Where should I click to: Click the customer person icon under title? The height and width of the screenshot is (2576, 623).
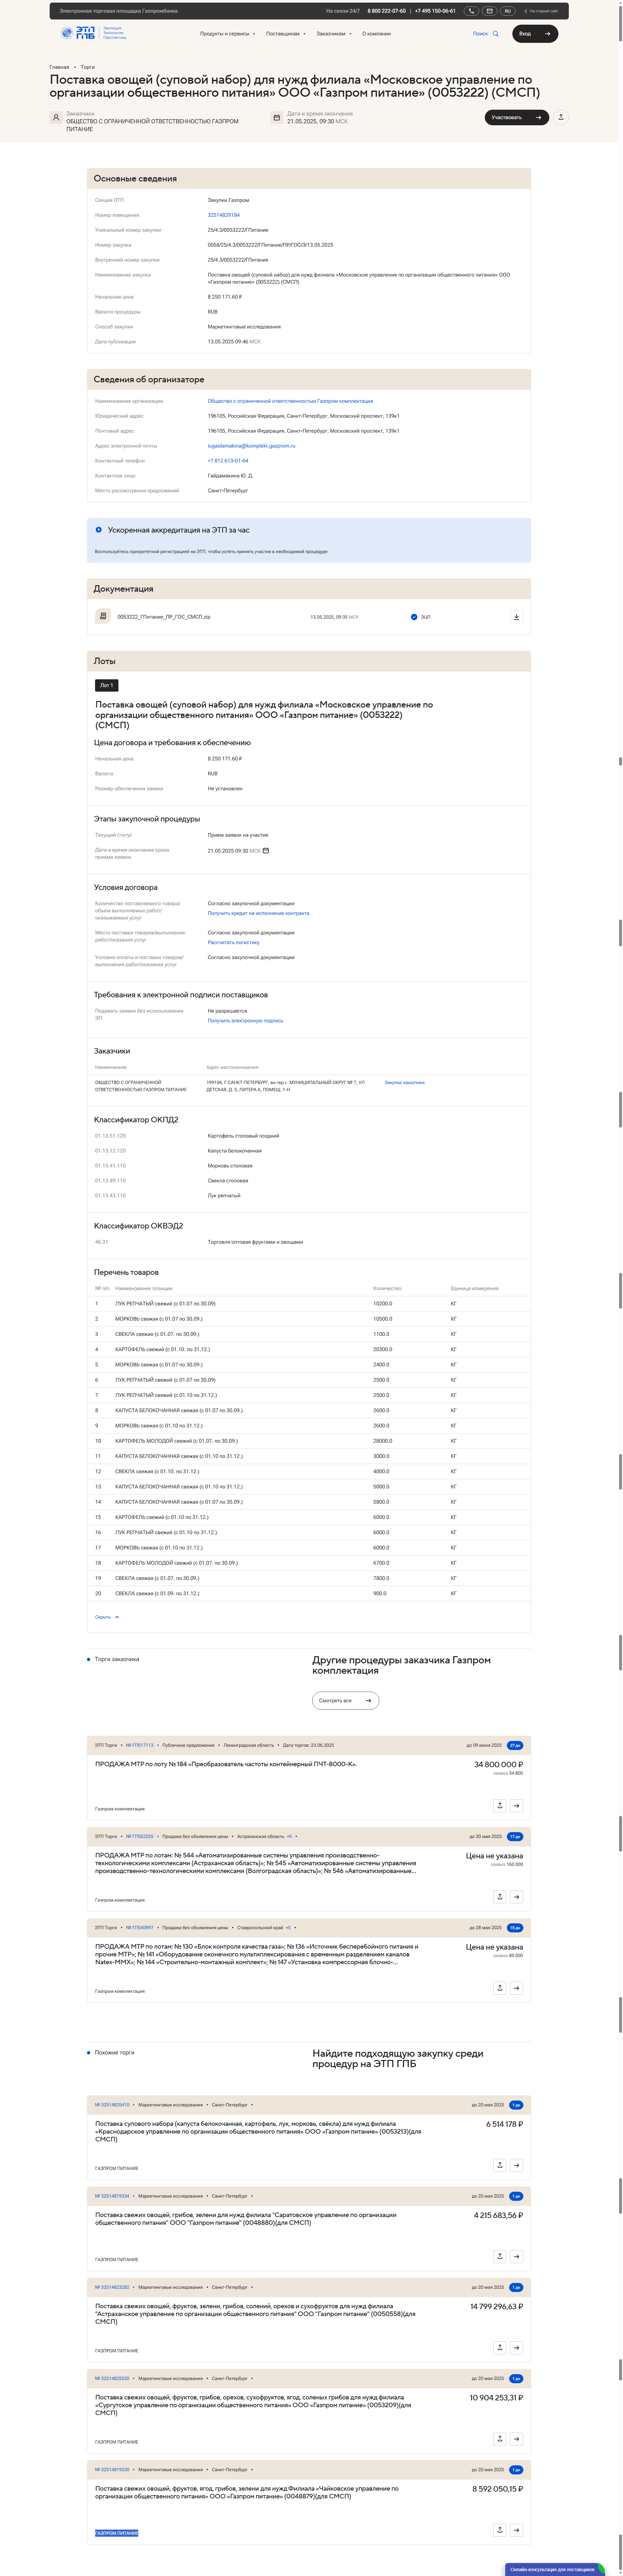56,117
